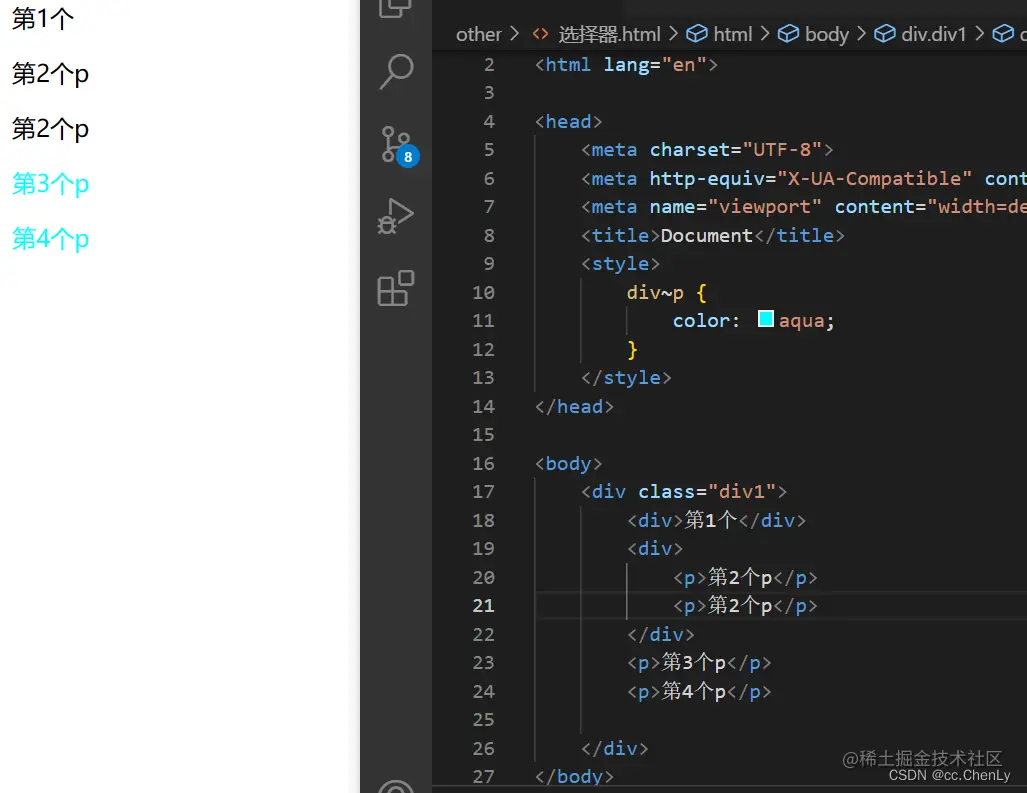Click the closing head tag on line 14
This screenshot has width=1027, height=793.
pos(574,407)
